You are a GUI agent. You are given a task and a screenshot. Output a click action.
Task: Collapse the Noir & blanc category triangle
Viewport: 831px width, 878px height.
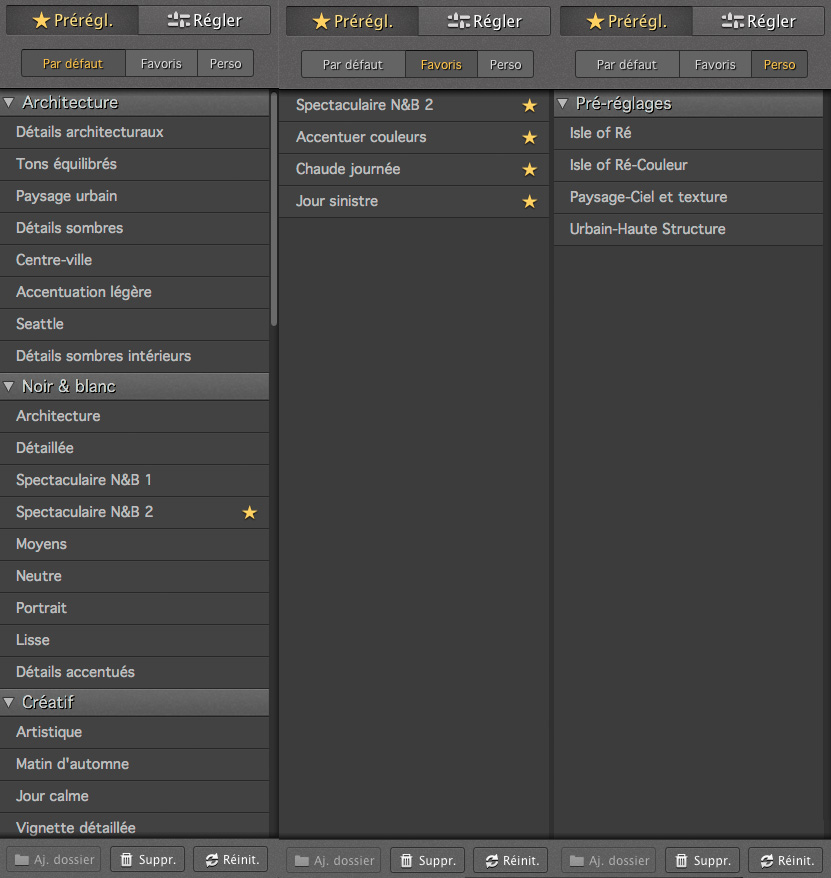click(x=8, y=386)
